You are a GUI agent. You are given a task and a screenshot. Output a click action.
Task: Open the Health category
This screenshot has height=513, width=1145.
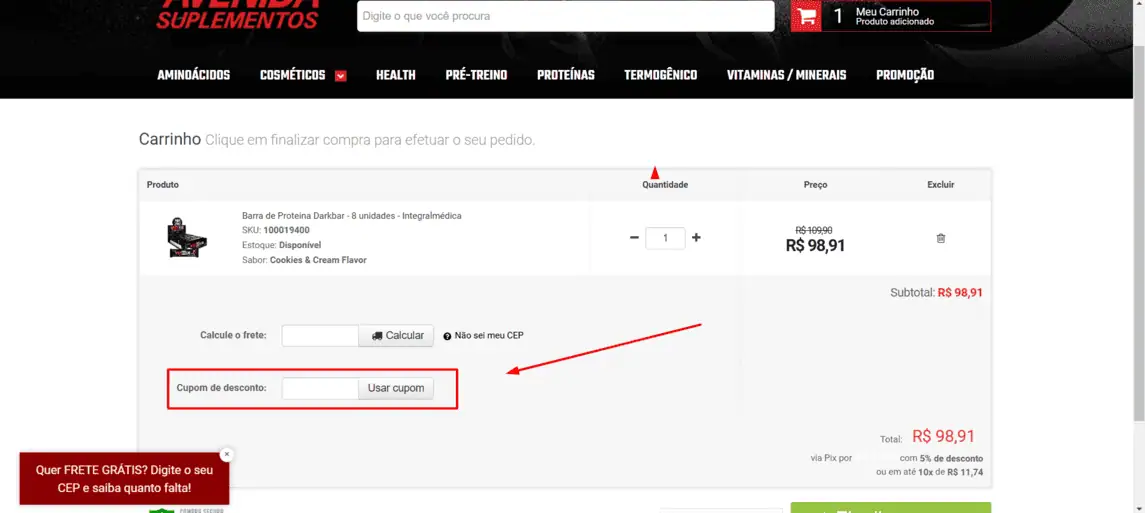point(396,75)
